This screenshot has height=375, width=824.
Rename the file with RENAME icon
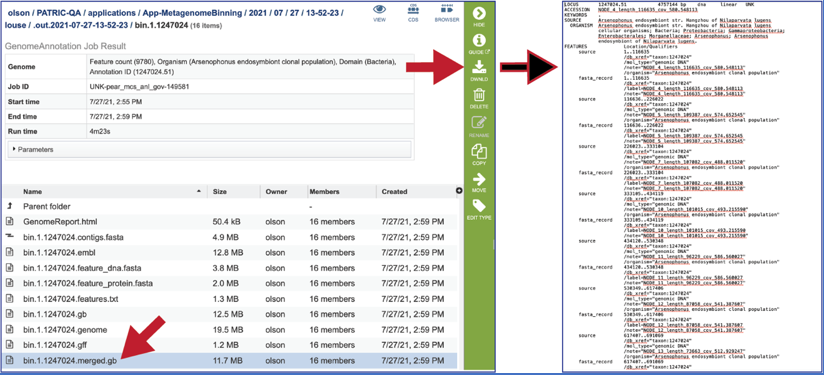pos(479,123)
